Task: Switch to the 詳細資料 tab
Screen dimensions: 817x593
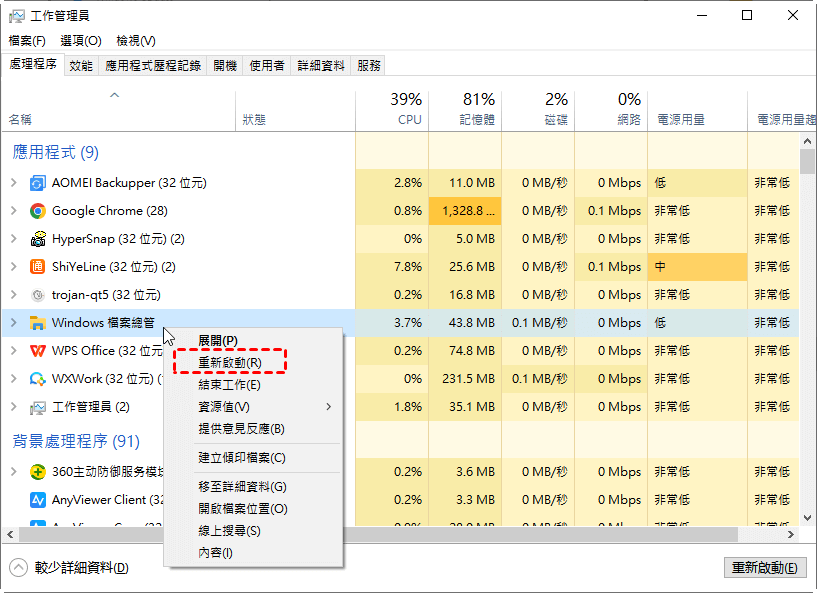Action: pyautogui.click(x=321, y=66)
